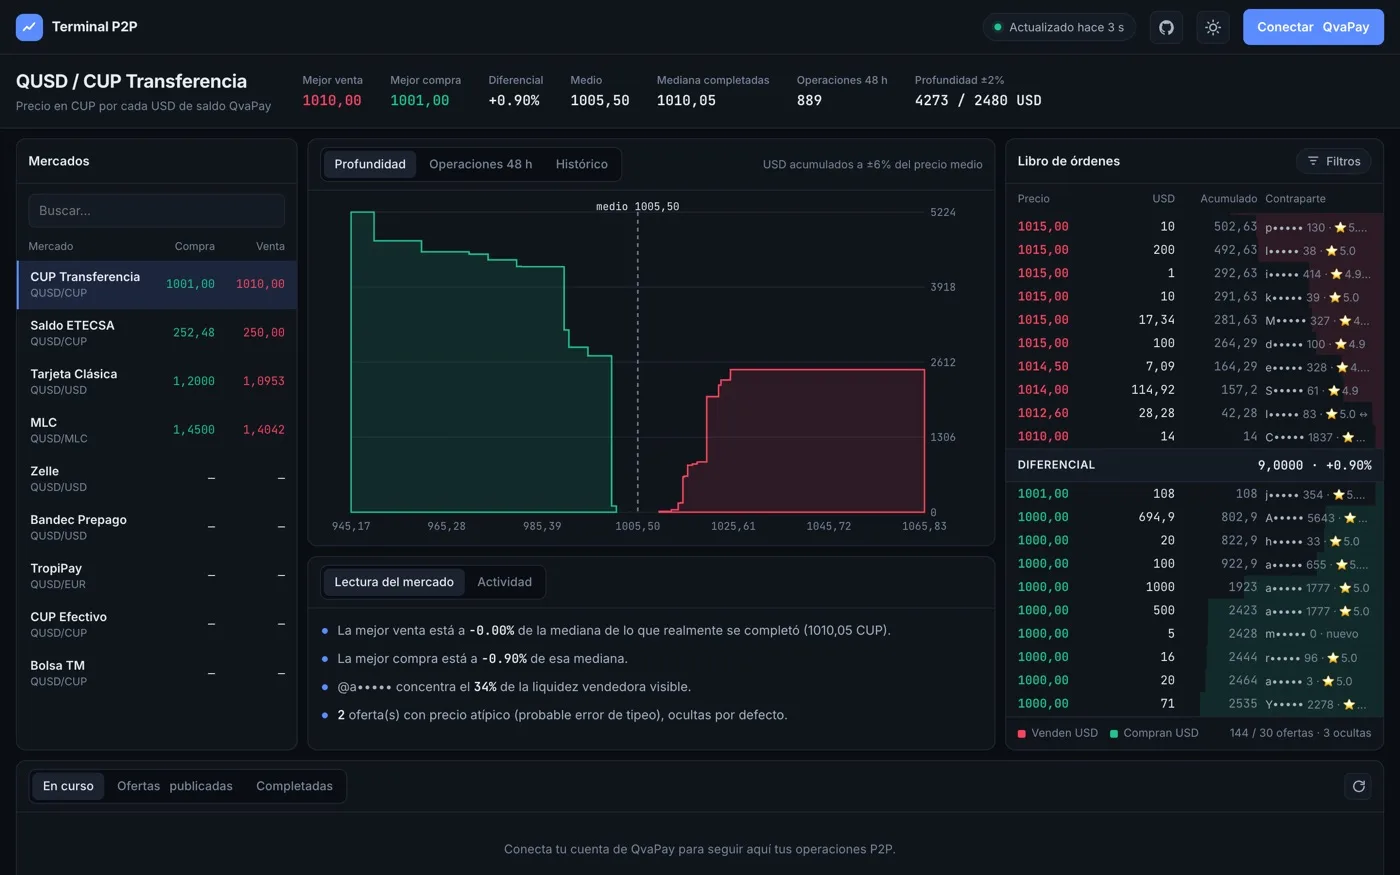
Task: Open the GitHub repository icon
Action: (1166, 27)
